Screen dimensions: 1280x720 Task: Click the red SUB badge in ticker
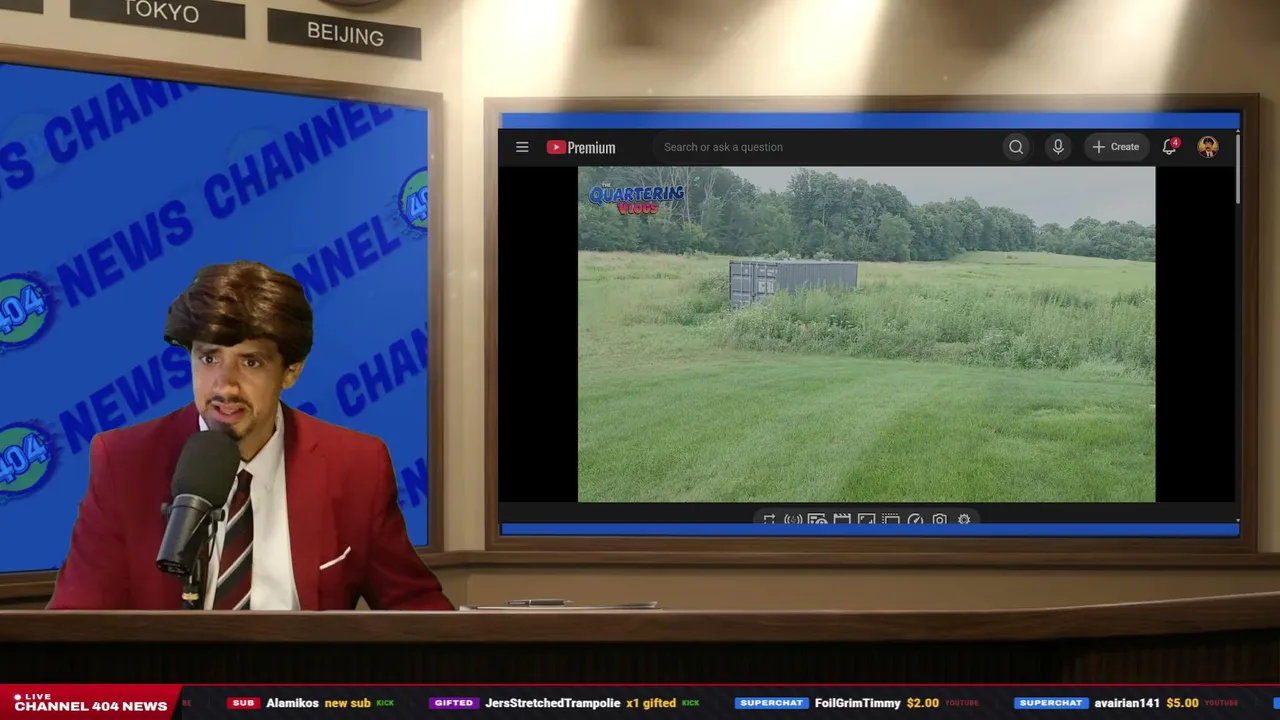(x=243, y=703)
